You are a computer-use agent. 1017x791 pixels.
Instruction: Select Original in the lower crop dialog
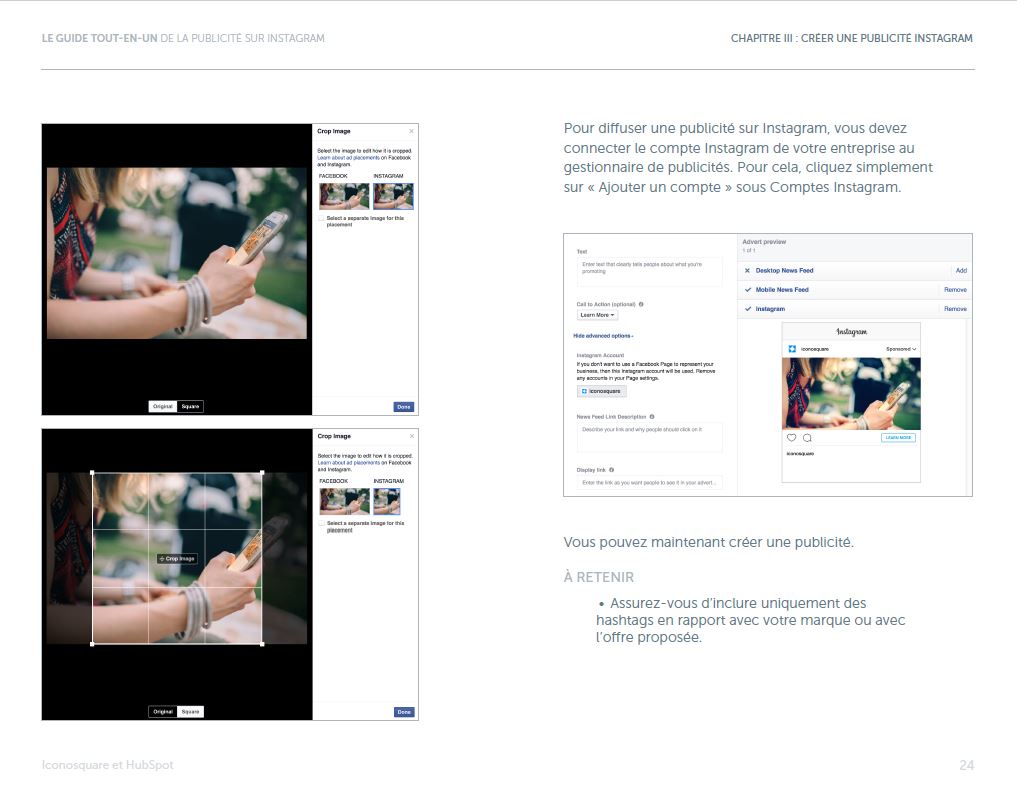point(163,711)
